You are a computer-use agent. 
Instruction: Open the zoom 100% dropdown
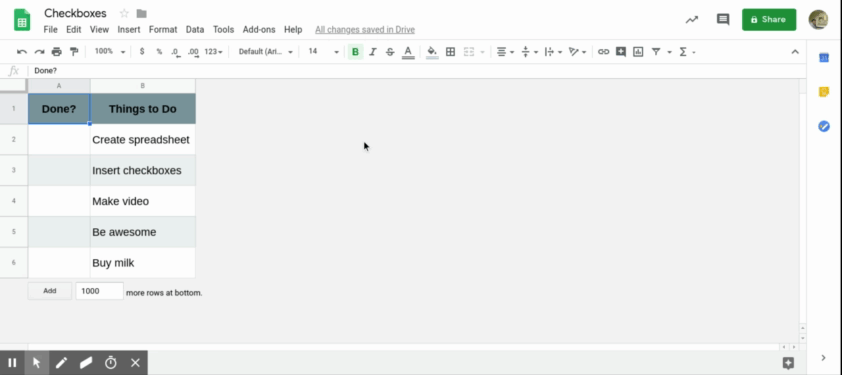110,52
